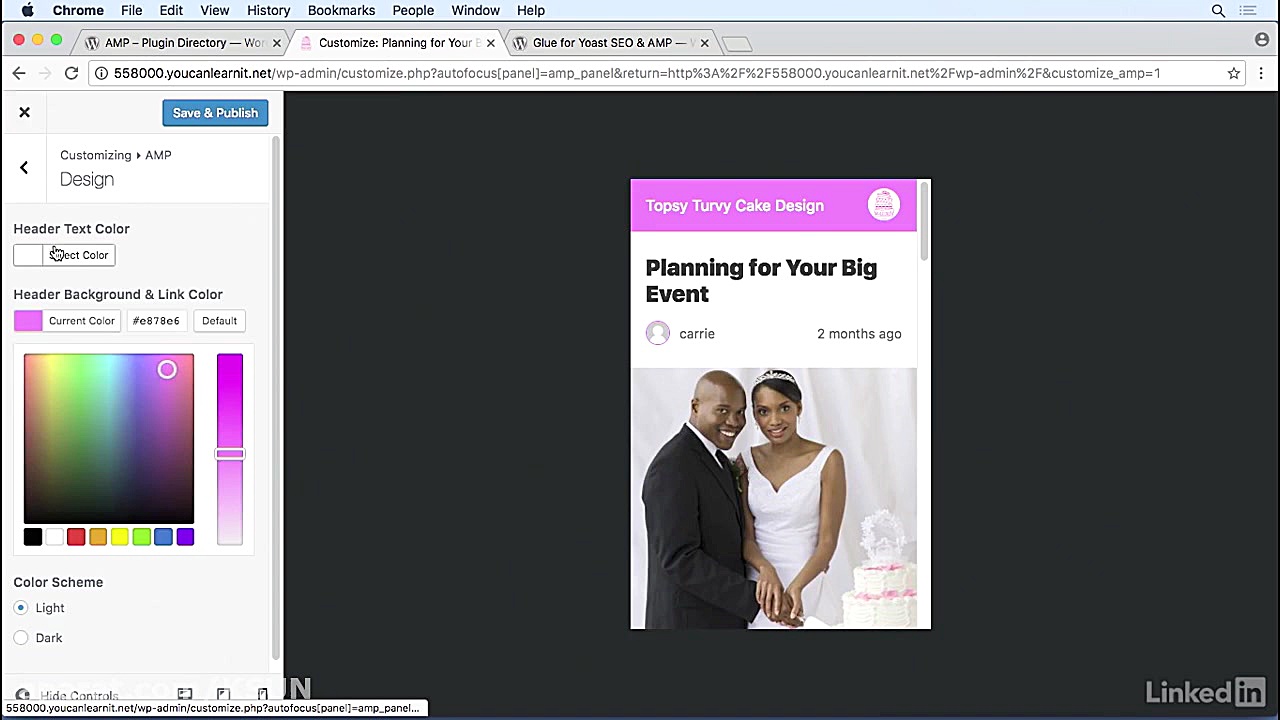Image resolution: width=1280 pixels, height=720 pixels.
Task: Click the circular marker in the color gradient
Action: [x=167, y=370]
